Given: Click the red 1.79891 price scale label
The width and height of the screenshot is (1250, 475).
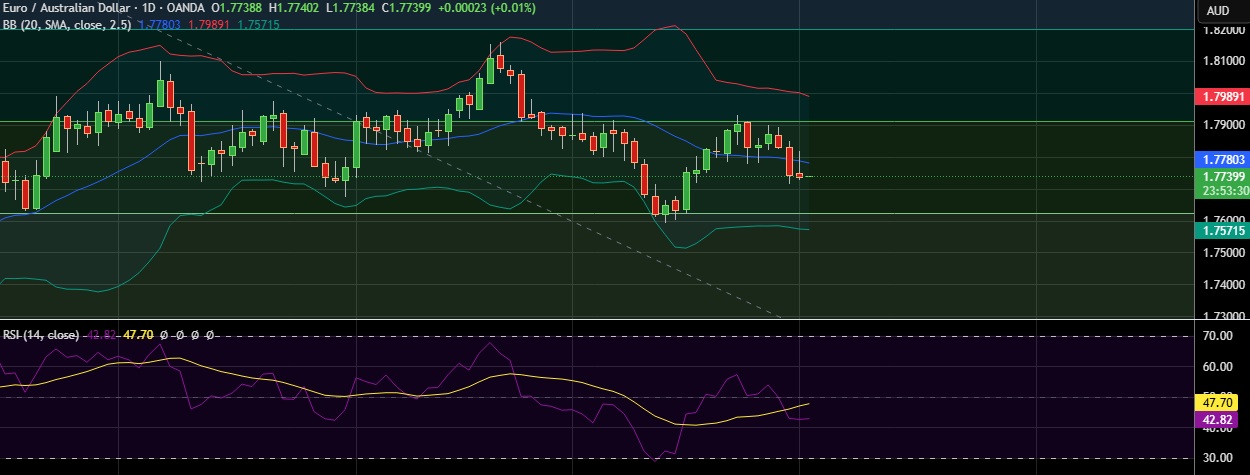Looking at the screenshot, I should point(1221,97).
